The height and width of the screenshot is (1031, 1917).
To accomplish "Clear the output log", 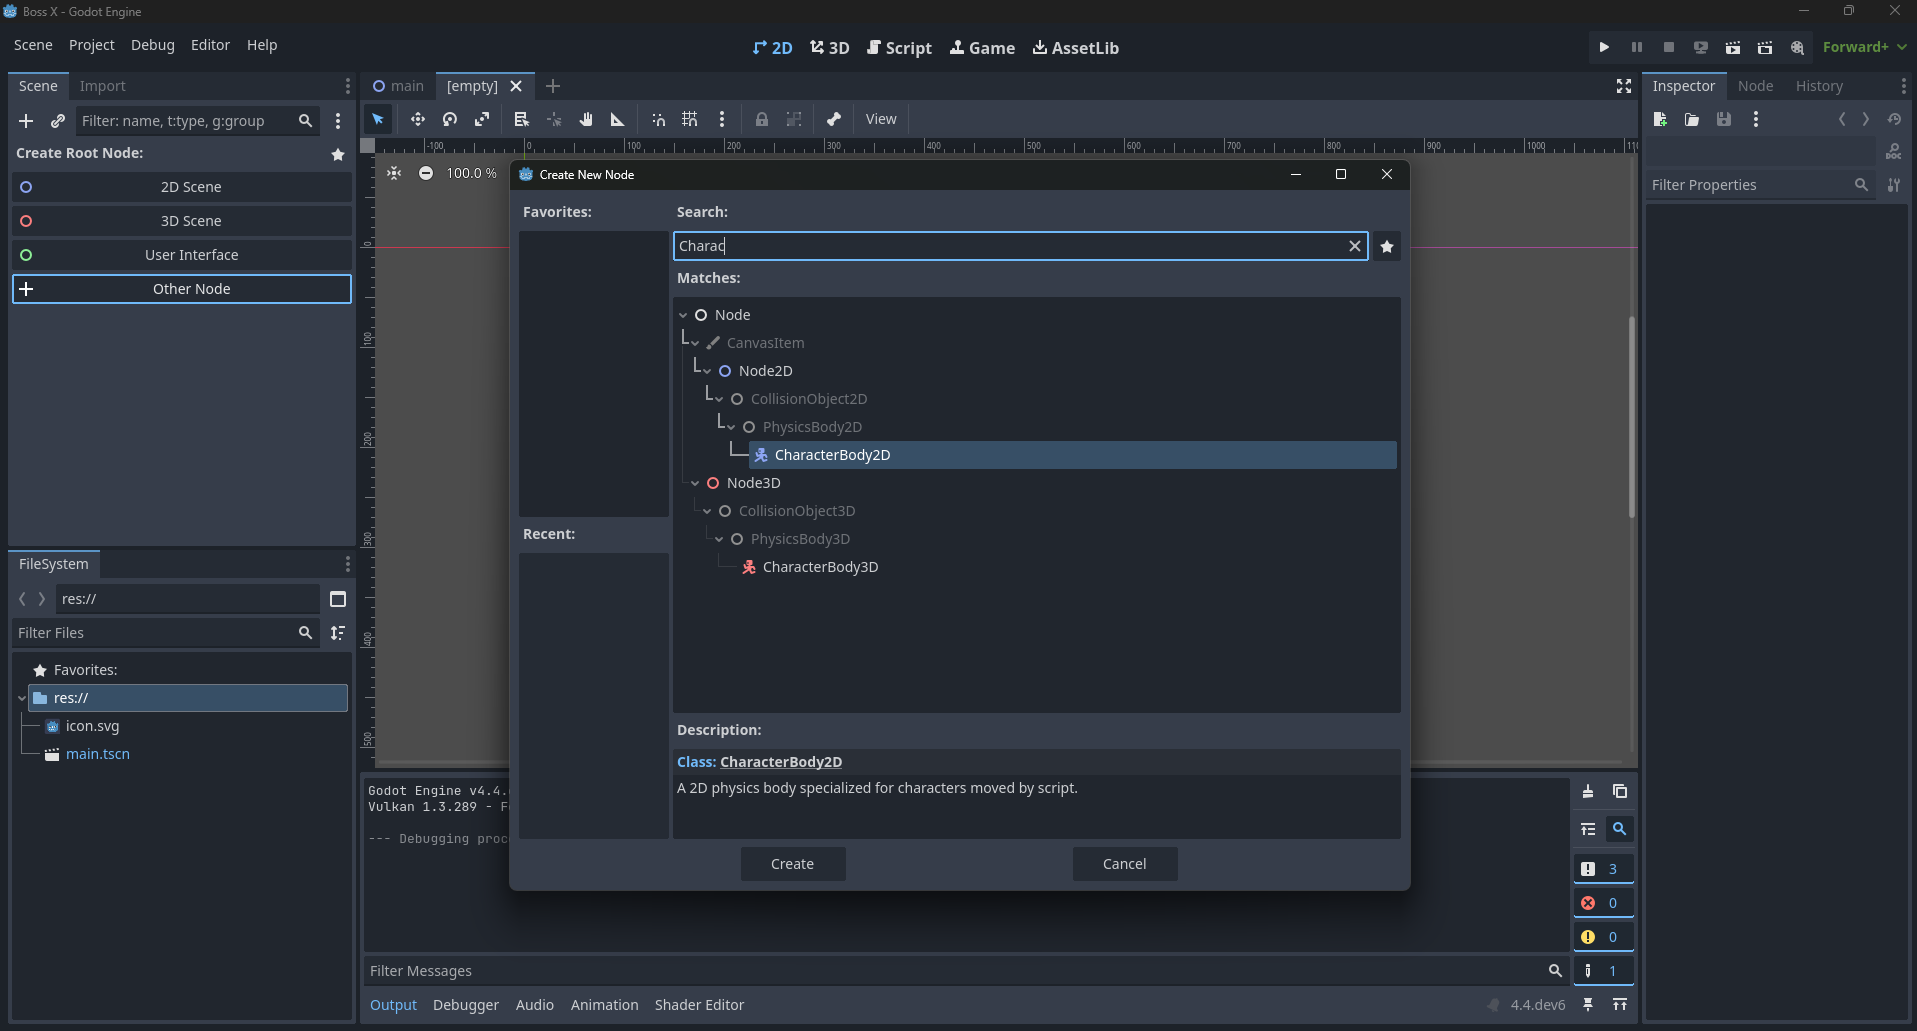I will 1588,791.
